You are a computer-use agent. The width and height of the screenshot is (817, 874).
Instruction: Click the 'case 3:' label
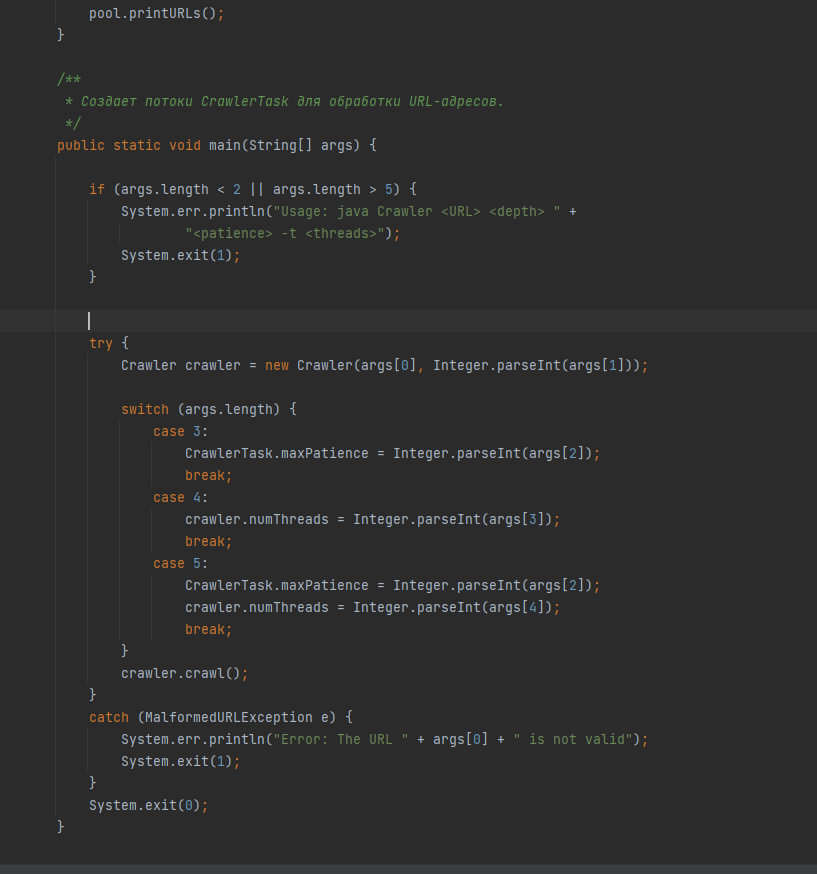(181, 432)
